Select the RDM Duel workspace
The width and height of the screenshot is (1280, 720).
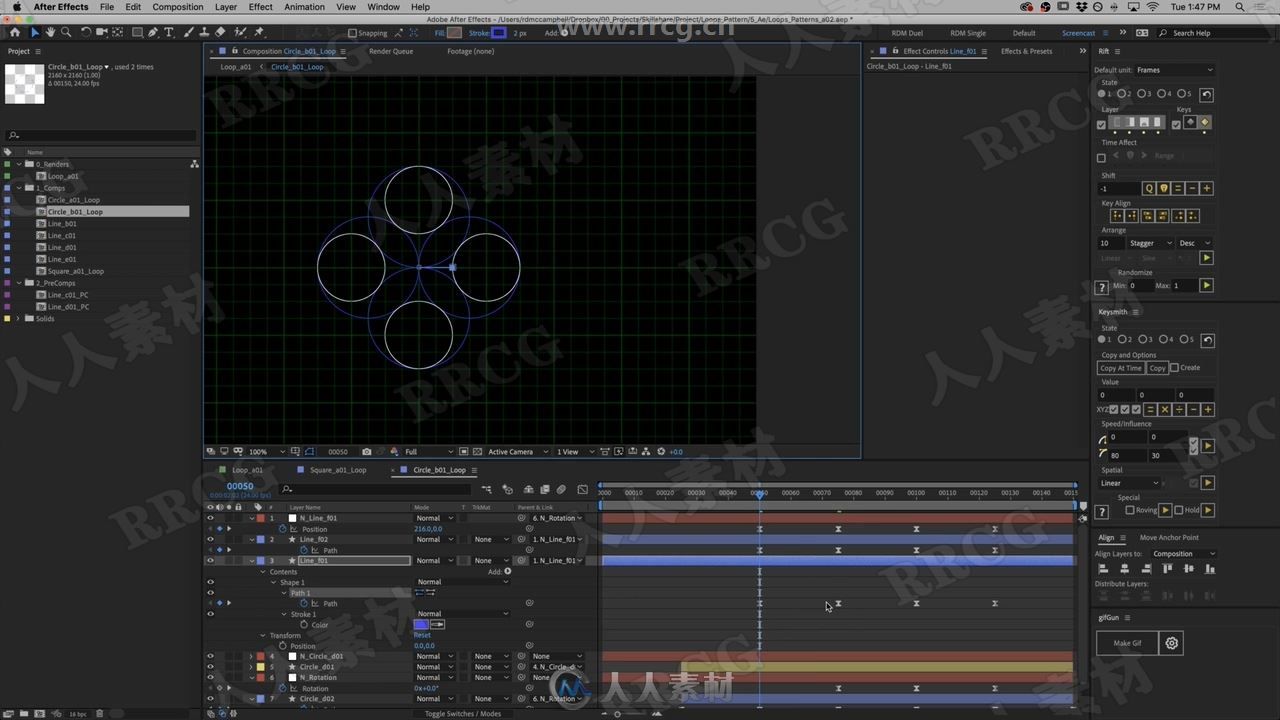pos(907,33)
